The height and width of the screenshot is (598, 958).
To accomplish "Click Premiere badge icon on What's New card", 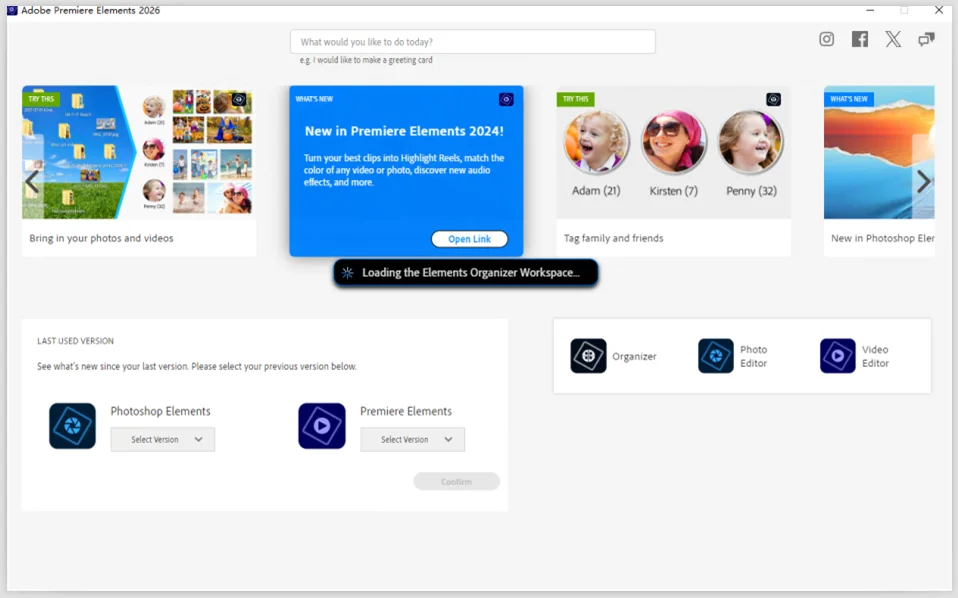I will (x=506, y=99).
